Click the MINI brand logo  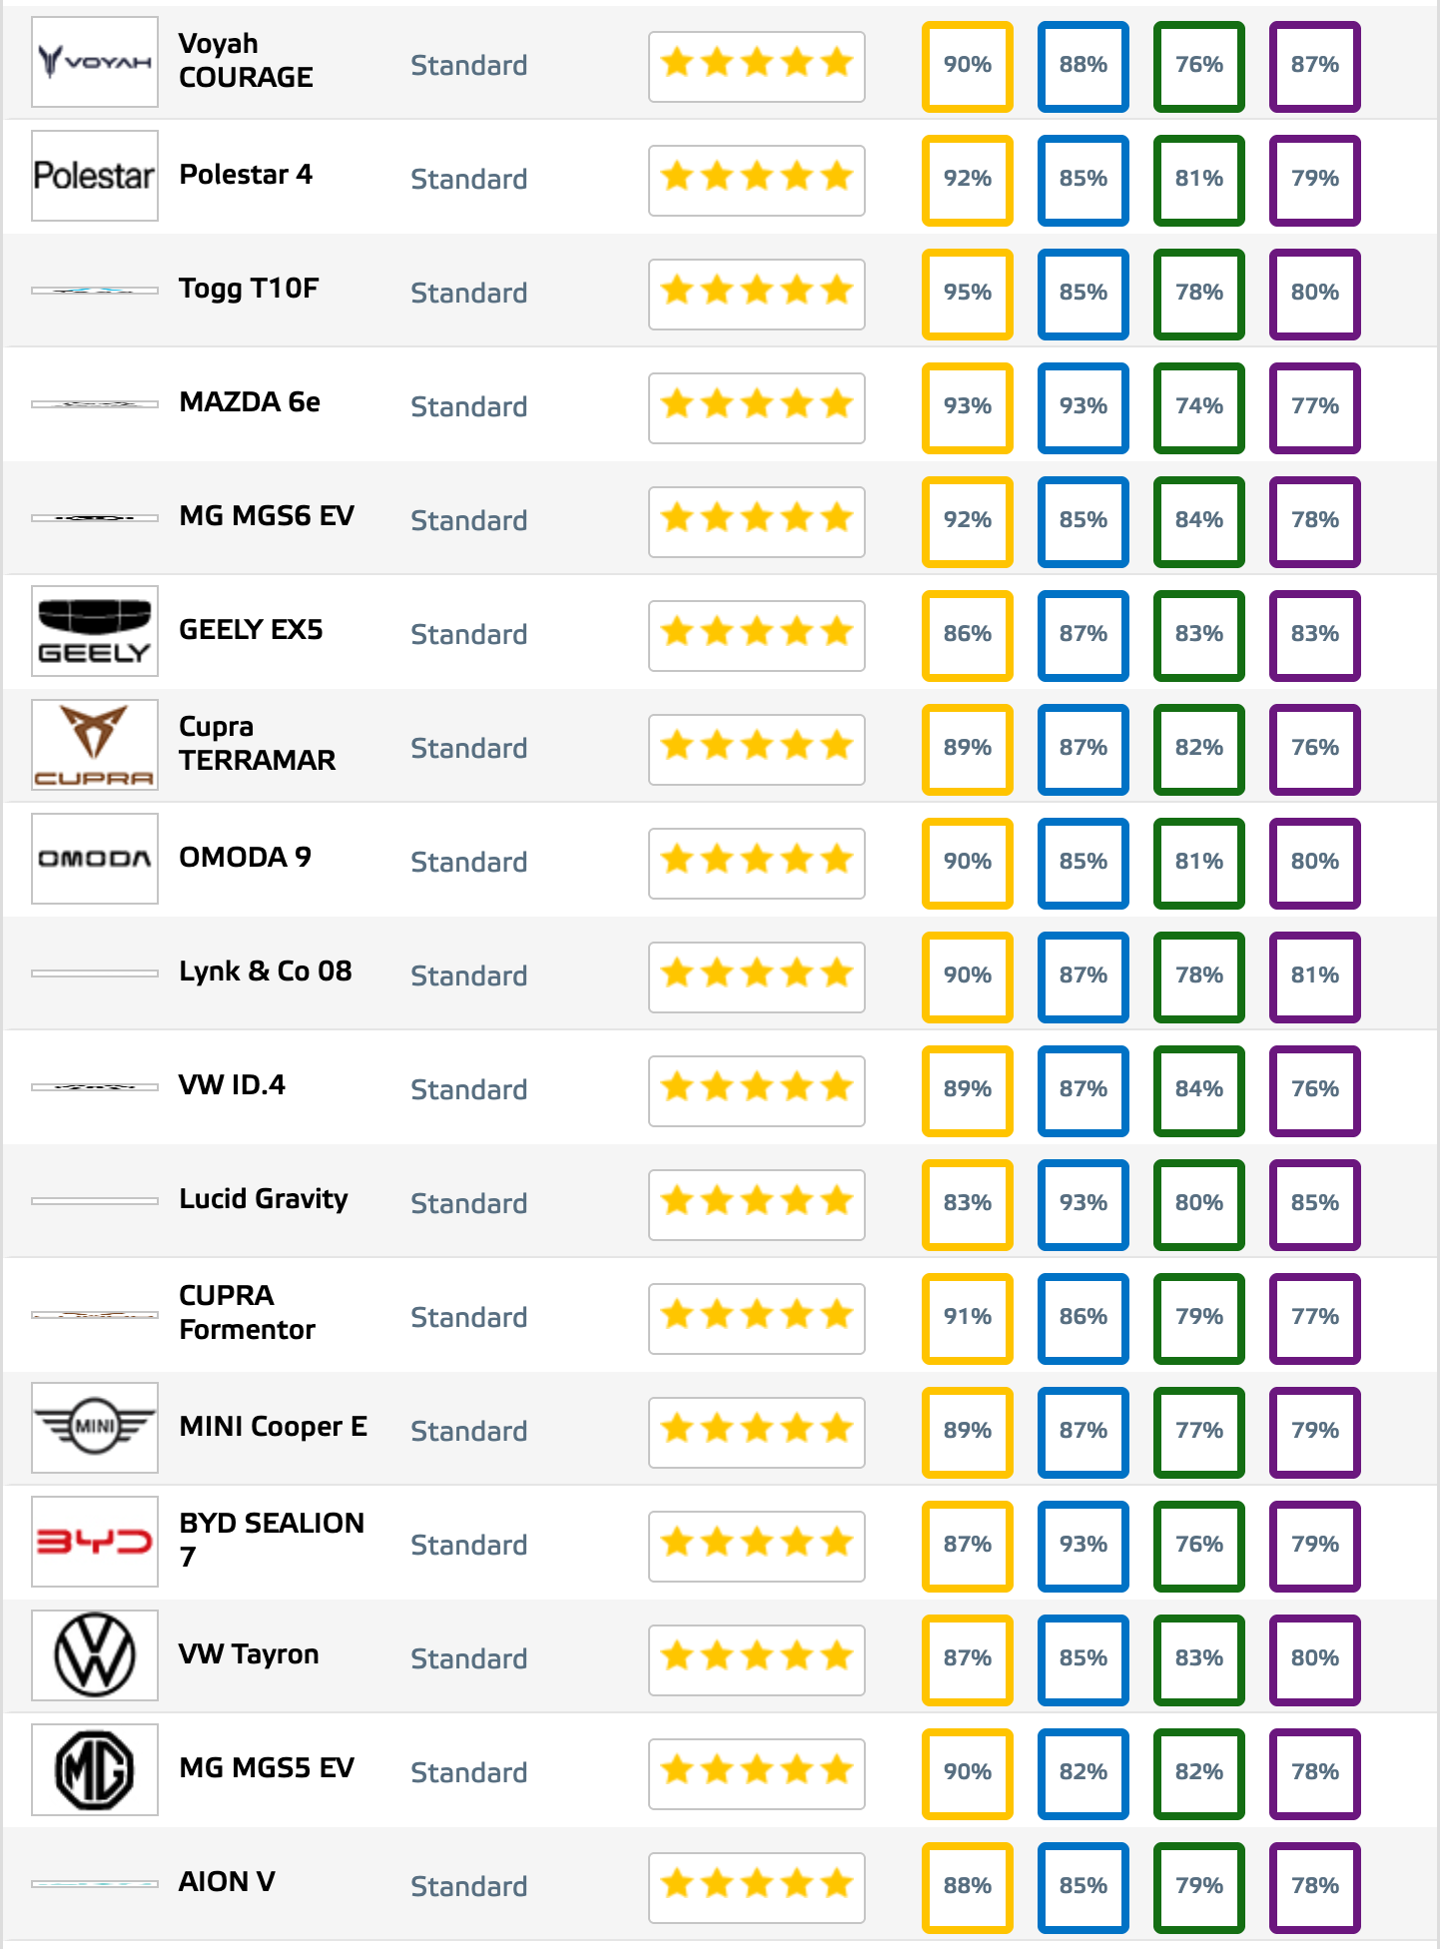(95, 1428)
